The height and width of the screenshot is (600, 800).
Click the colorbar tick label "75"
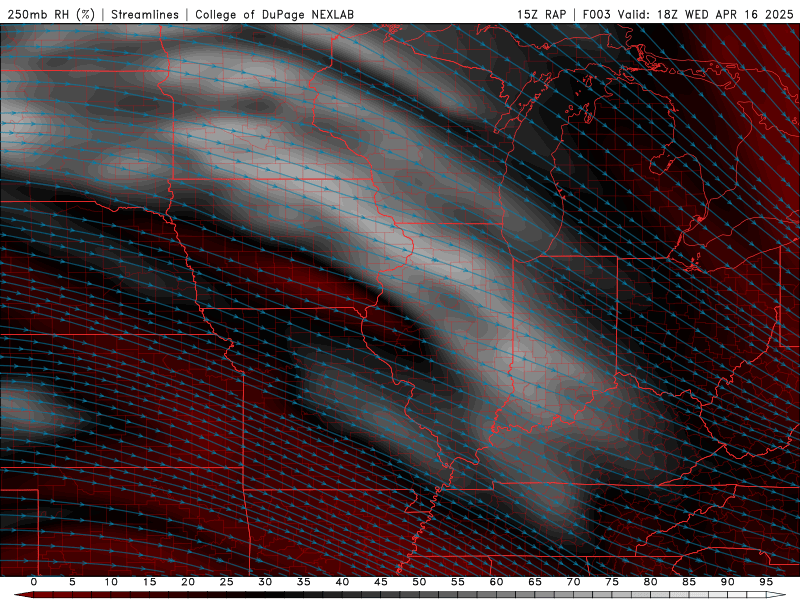pyautogui.click(x=612, y=582)
